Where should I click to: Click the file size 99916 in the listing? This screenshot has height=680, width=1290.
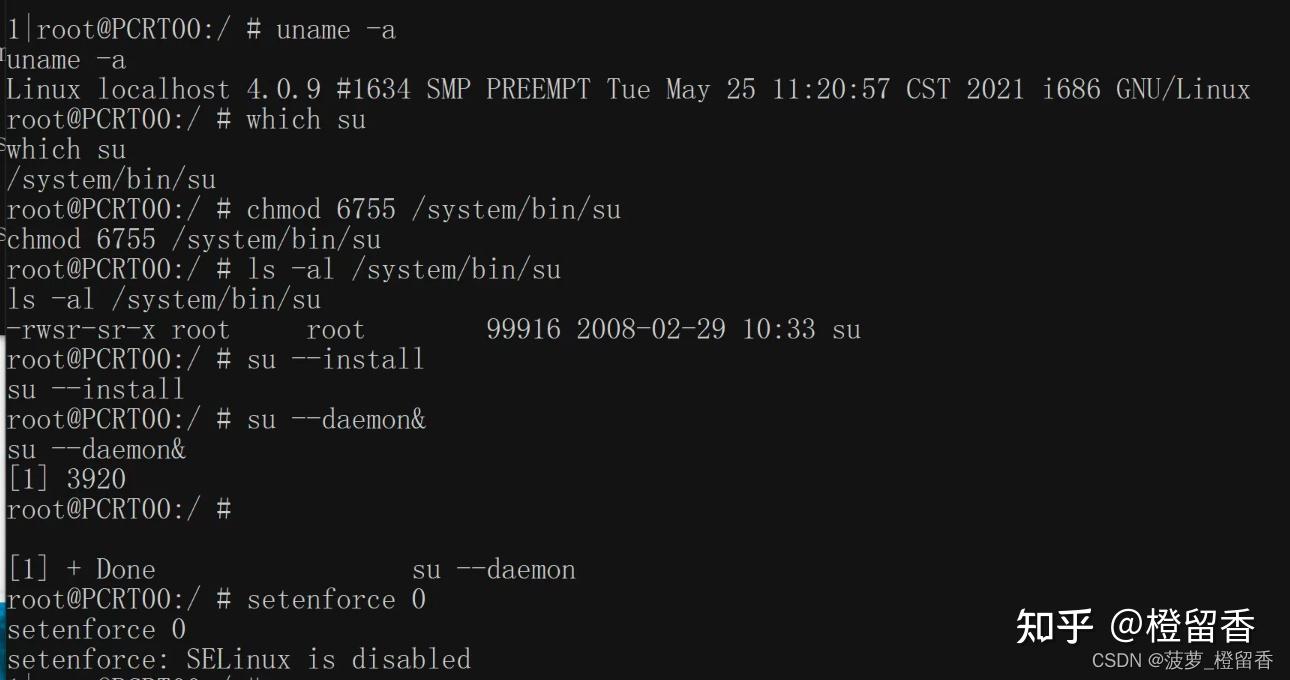tap(523, 330)
